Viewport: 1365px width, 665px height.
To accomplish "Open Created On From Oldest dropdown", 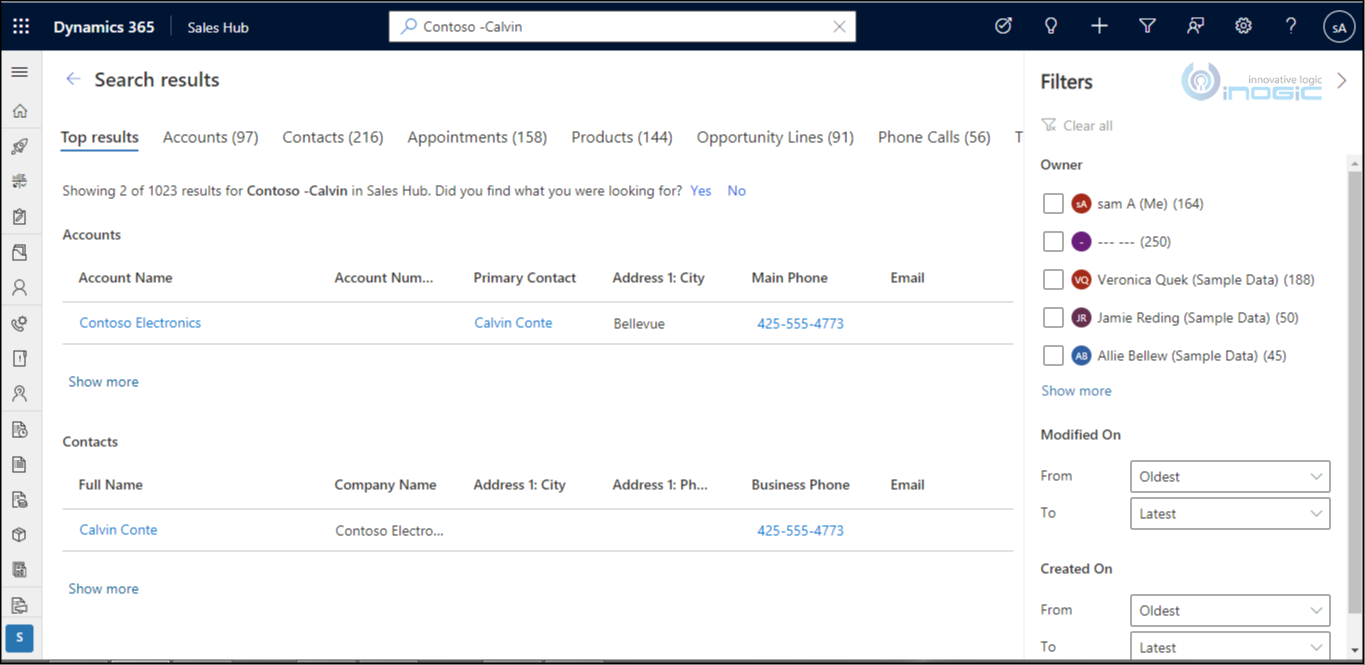I will point(1229,611).
